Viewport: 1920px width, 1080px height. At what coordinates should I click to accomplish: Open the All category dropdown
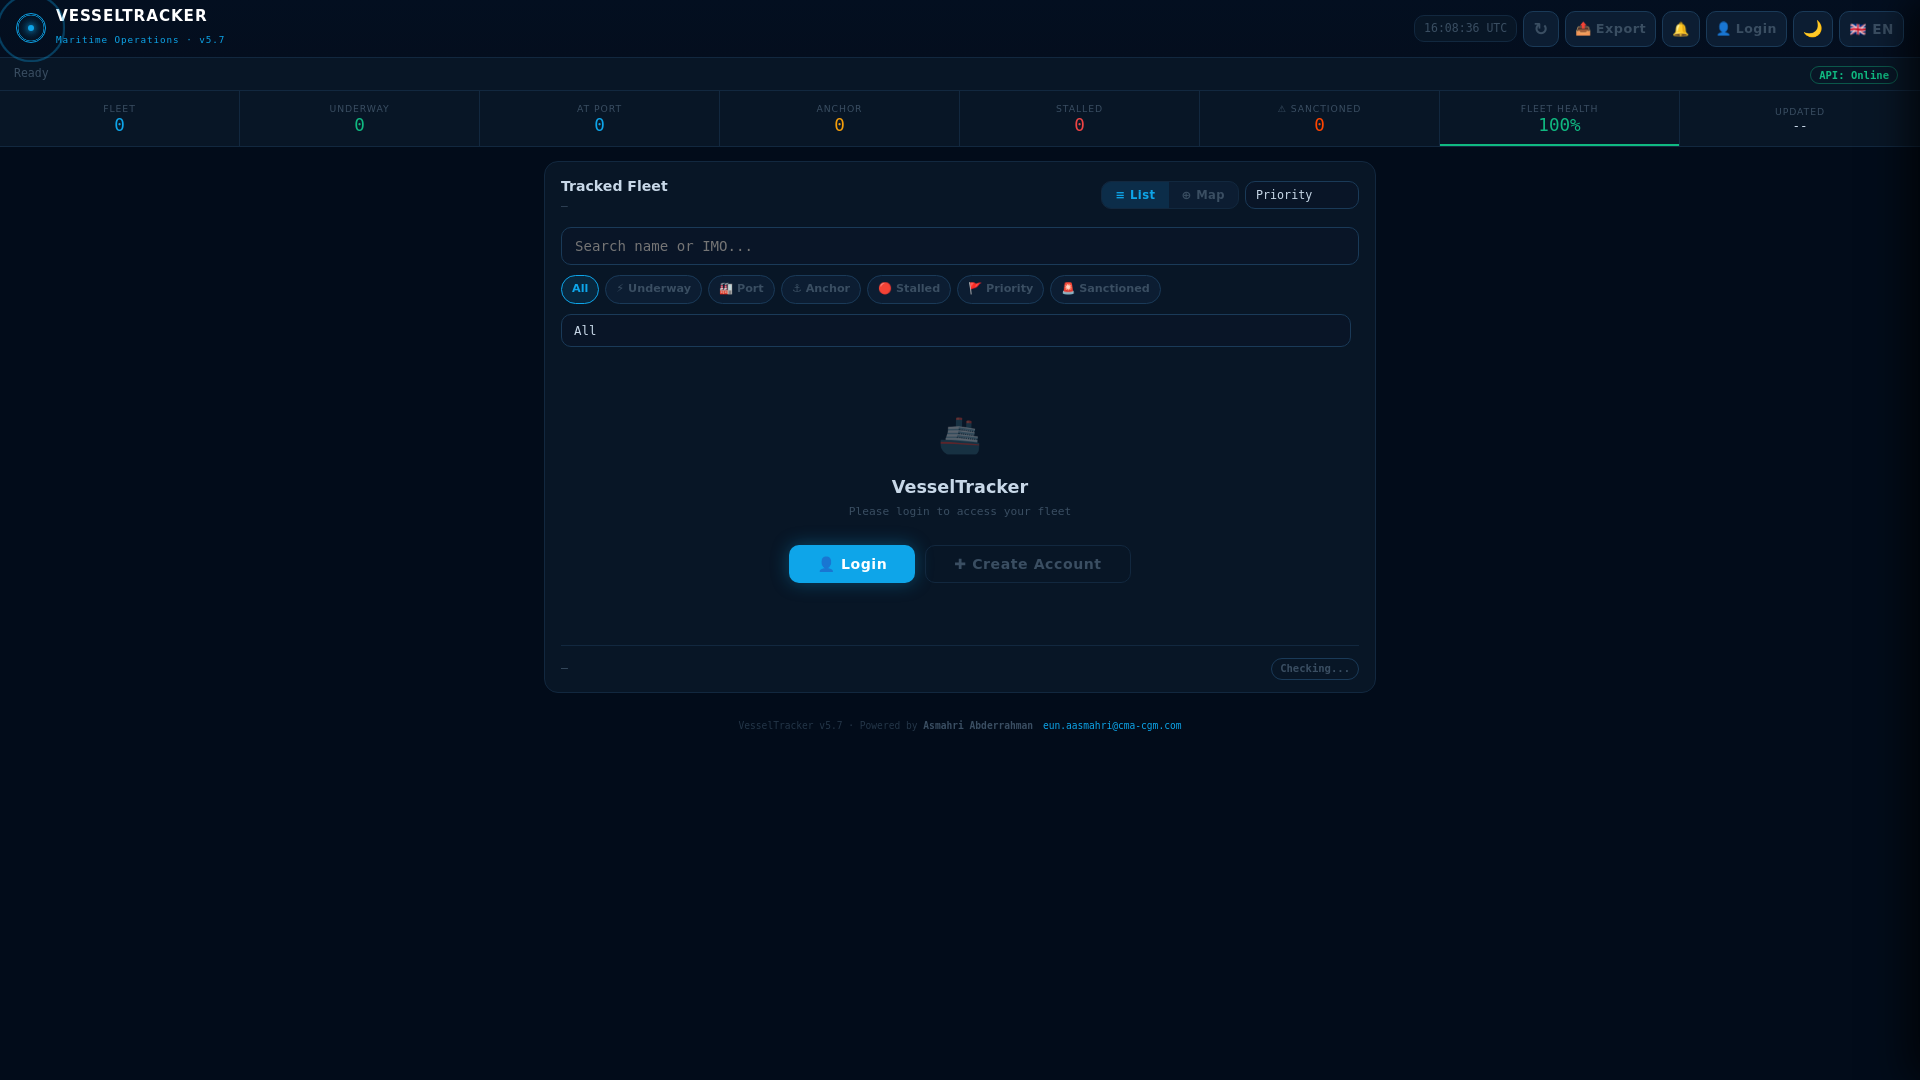coord(955,331)
